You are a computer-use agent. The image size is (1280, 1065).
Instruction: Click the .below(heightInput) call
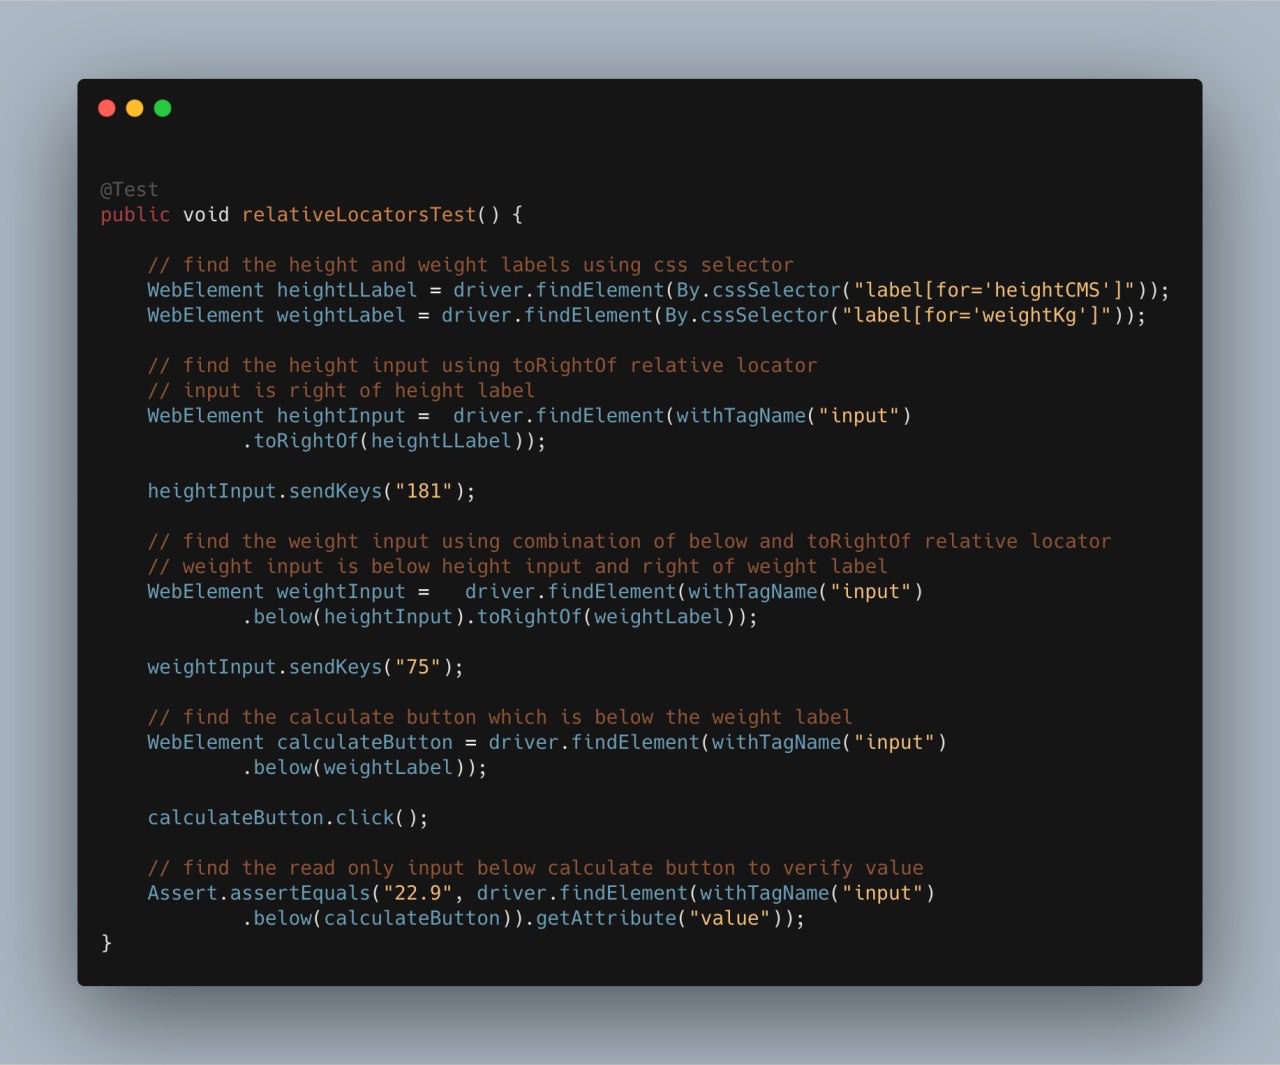click(353, 617)
